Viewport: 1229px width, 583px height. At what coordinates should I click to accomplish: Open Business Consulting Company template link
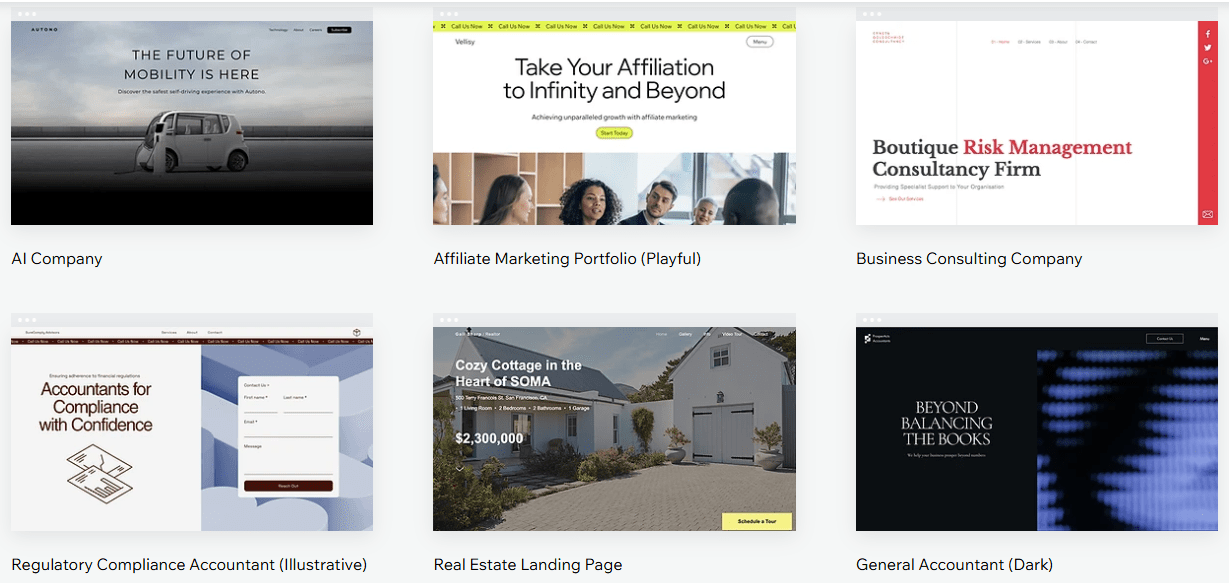tap(969, 258)
